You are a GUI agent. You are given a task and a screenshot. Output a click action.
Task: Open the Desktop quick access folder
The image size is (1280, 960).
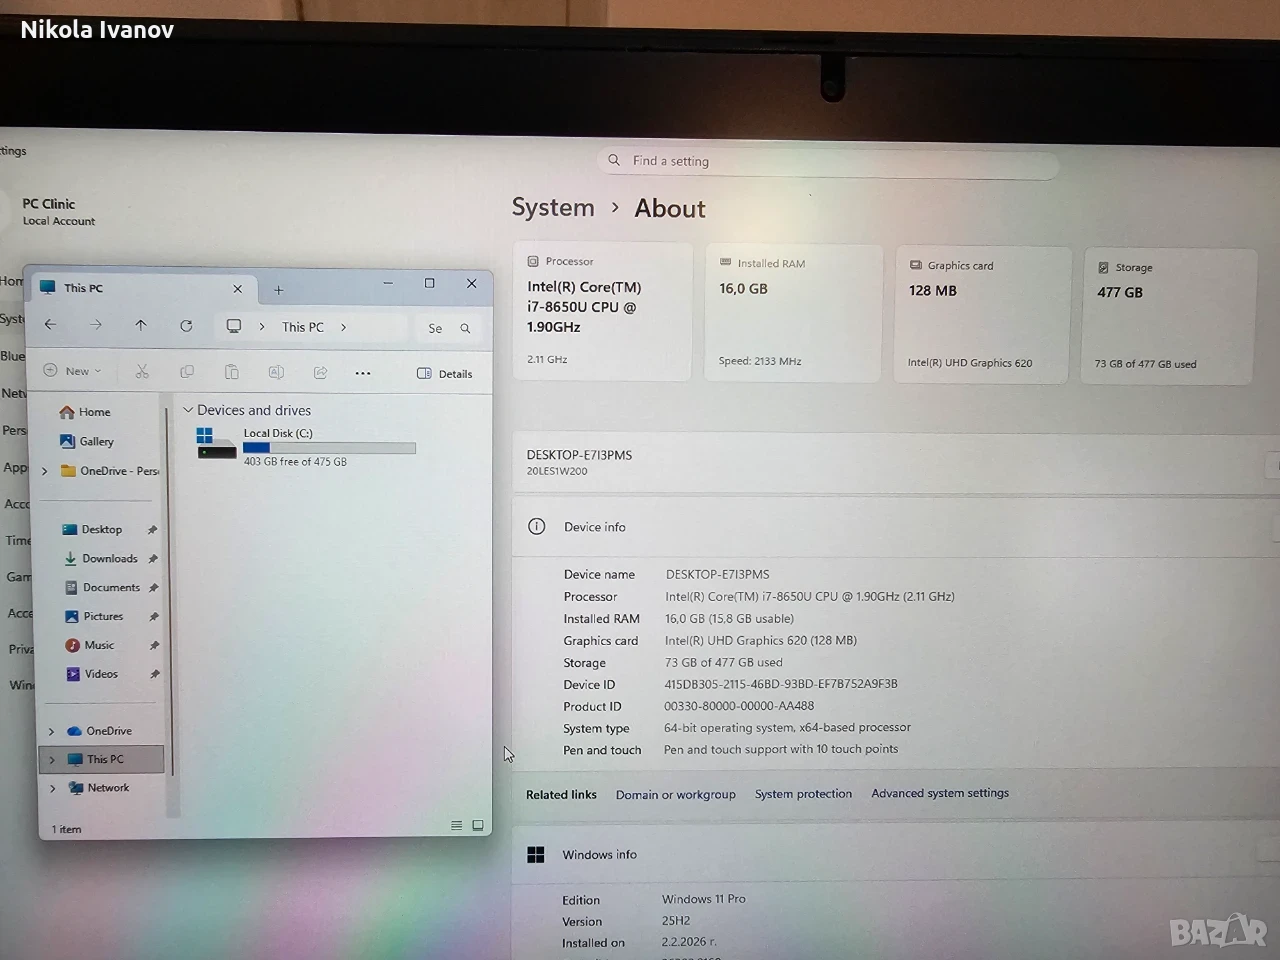[x=92, y=529]
